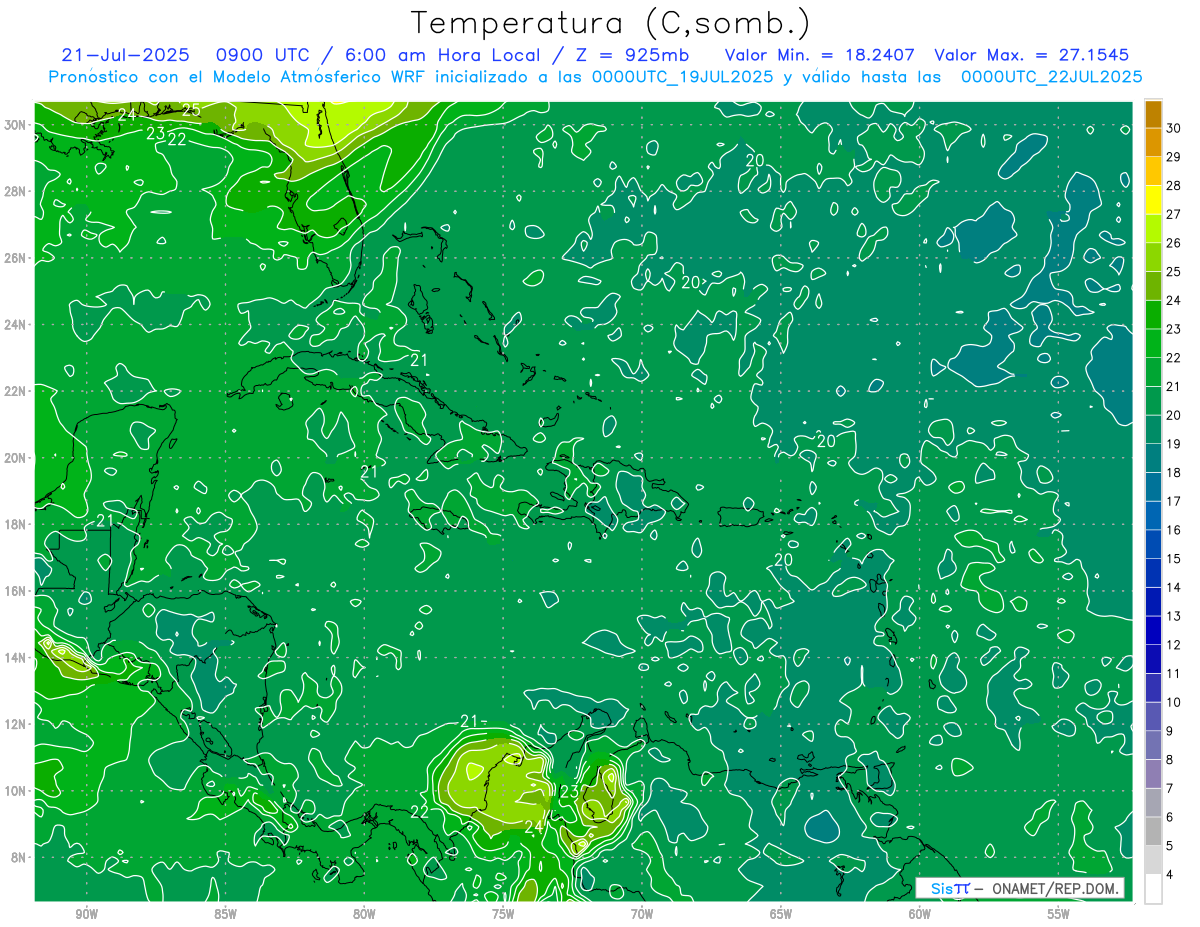
Task: Click the '90W' longitude axis label
Action: click(x=86, y=914)
